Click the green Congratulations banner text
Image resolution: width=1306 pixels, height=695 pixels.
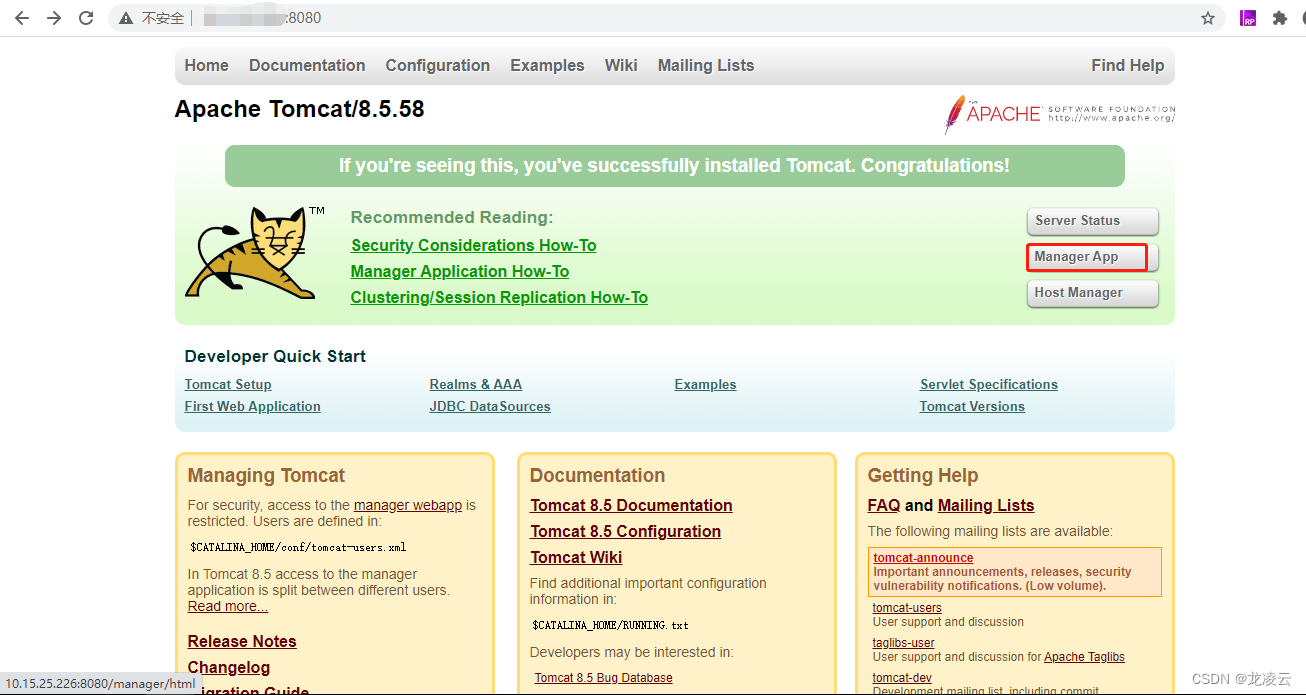point(674,166)
